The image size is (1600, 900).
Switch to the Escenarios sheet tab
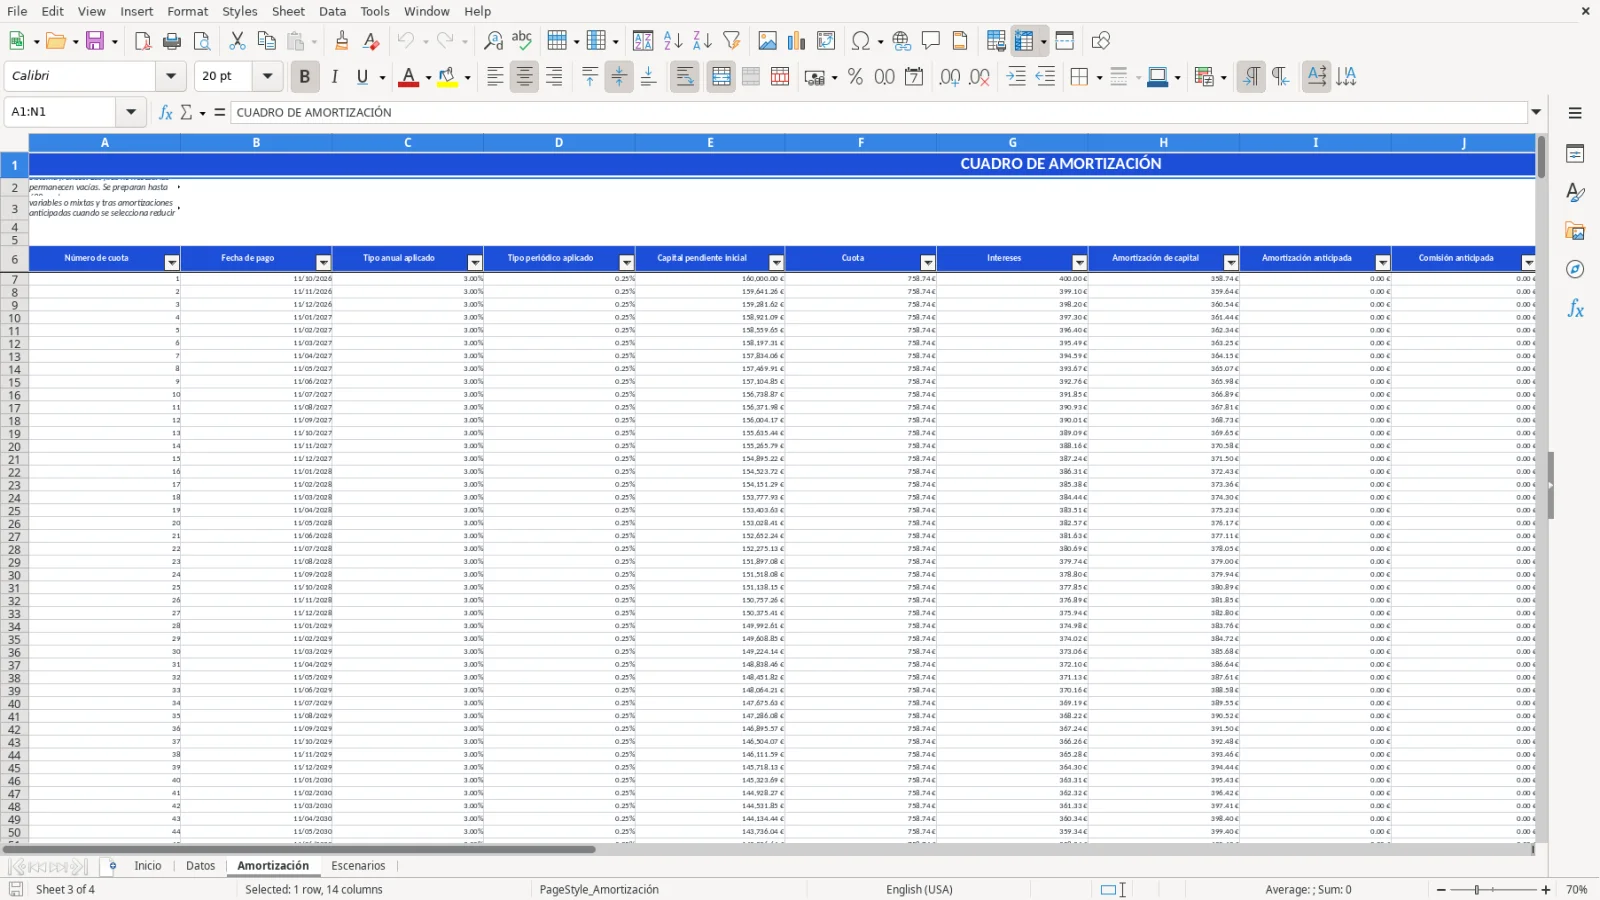358,866
